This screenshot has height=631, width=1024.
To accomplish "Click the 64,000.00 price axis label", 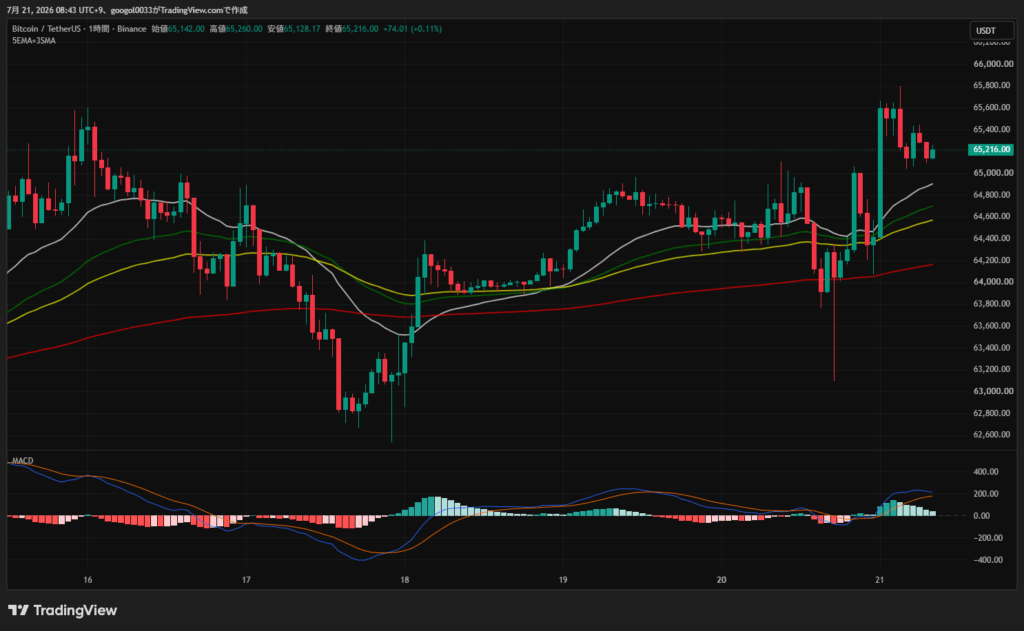I will tap(993, 282).
